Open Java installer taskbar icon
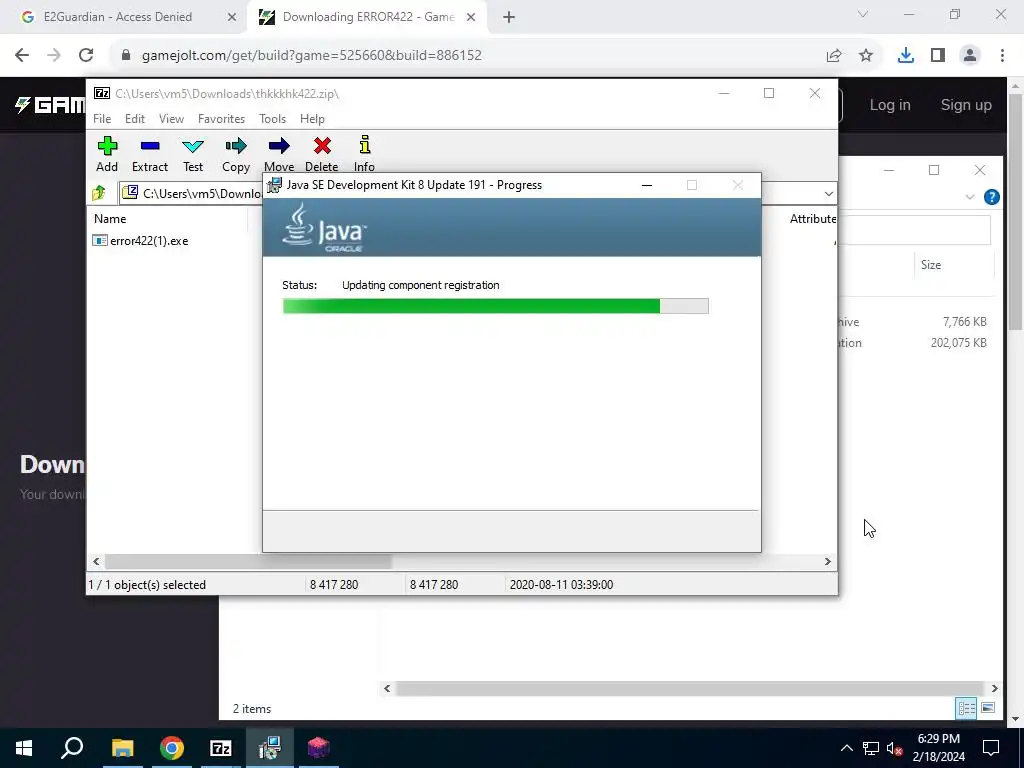Viewport: 1024px width, 768px height. tap(270, 748)
